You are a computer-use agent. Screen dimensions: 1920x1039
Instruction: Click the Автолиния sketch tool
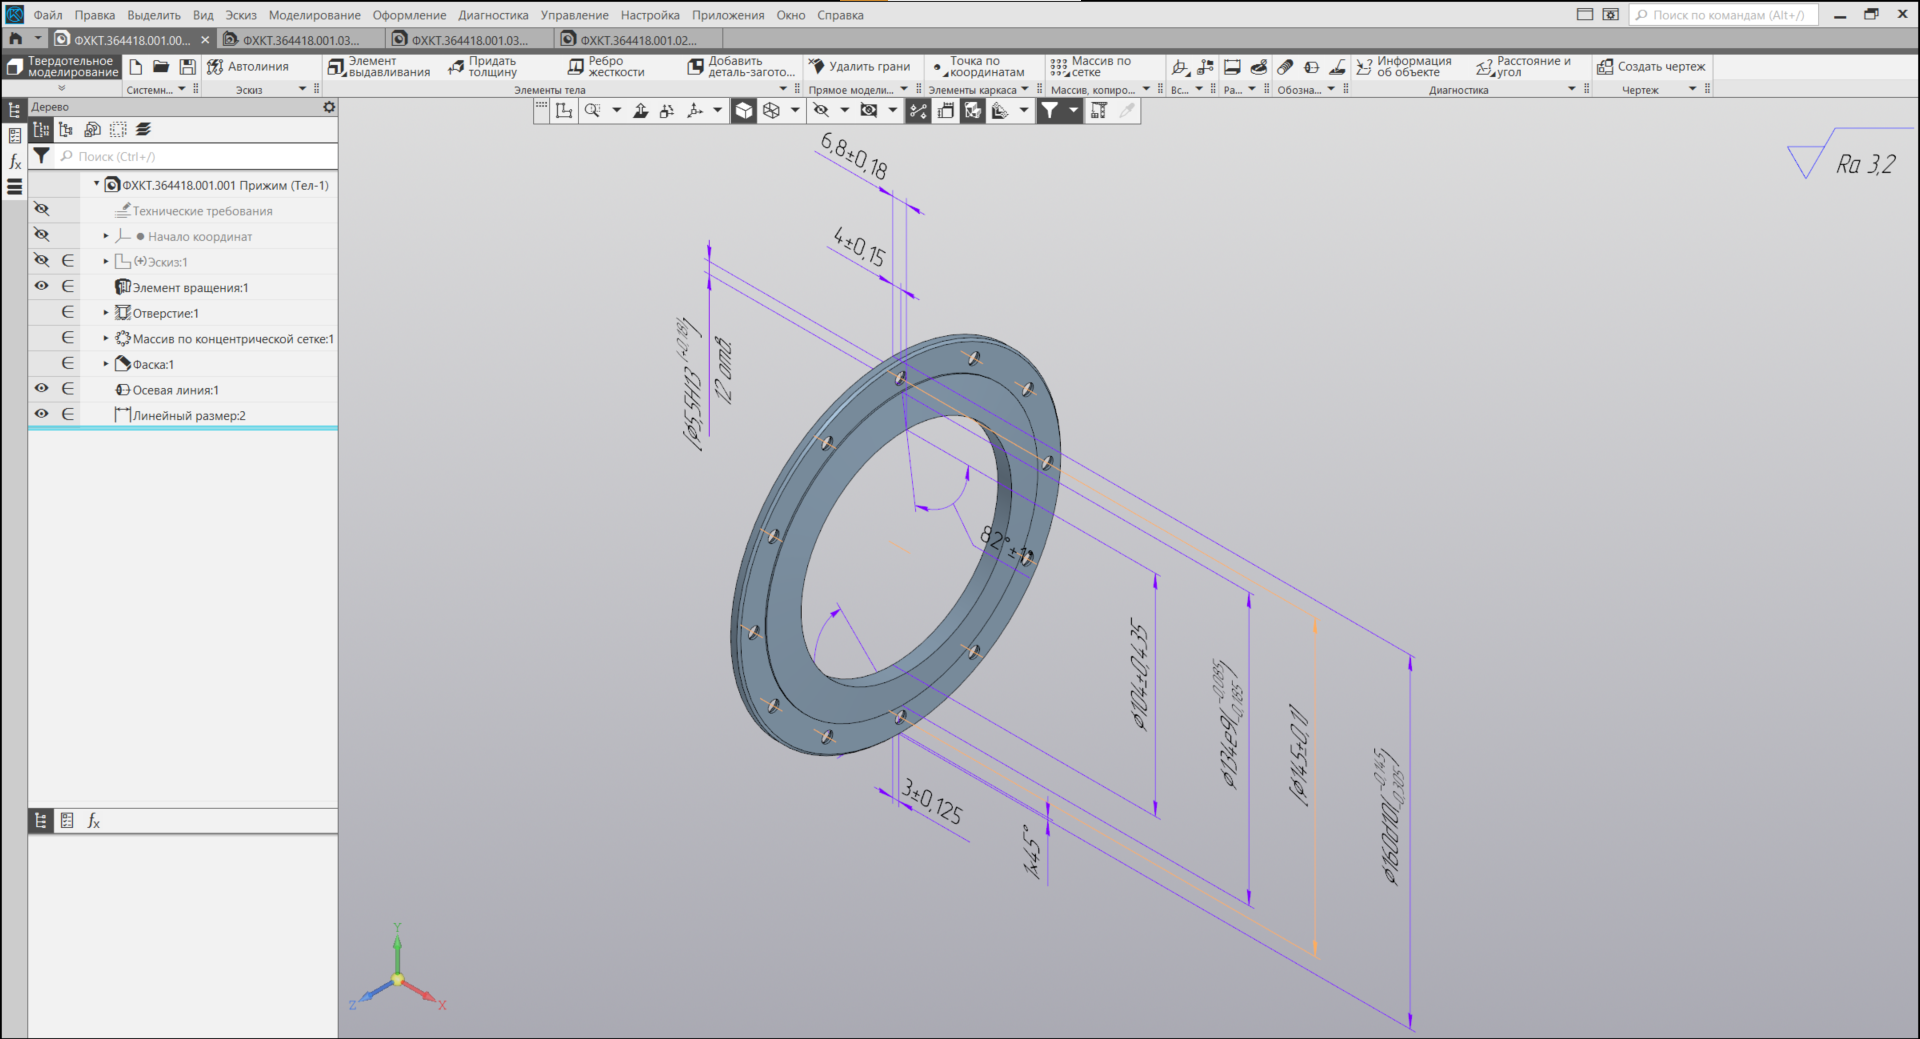pyautogui.click(x=247, y=67)
